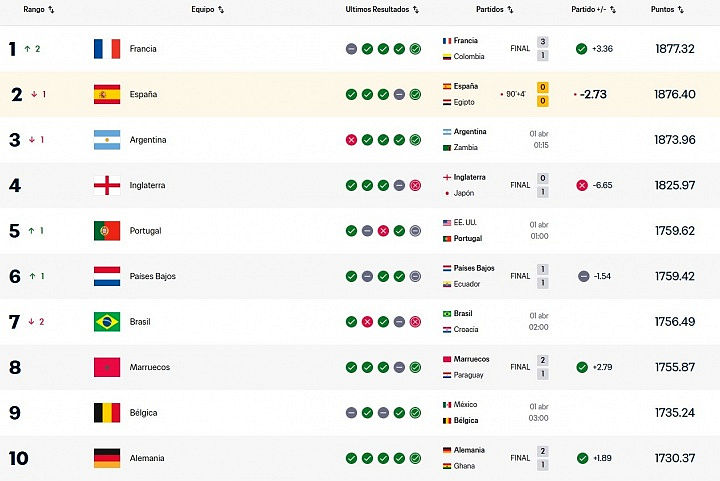This screenshot has height=481, width=720.
Task: Click the Argentina flag in row three
Action: (x=106, y=140)
